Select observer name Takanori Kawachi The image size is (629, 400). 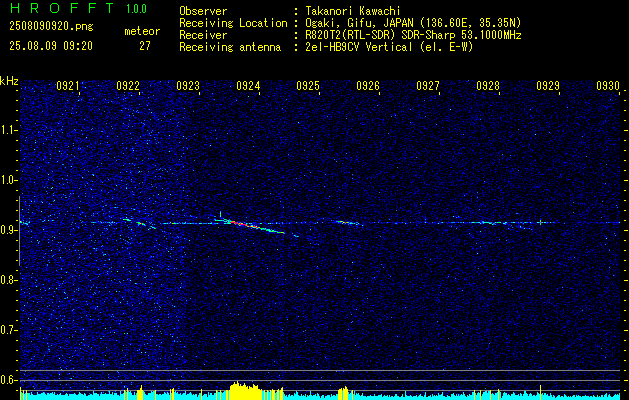[x=353, y=11]
